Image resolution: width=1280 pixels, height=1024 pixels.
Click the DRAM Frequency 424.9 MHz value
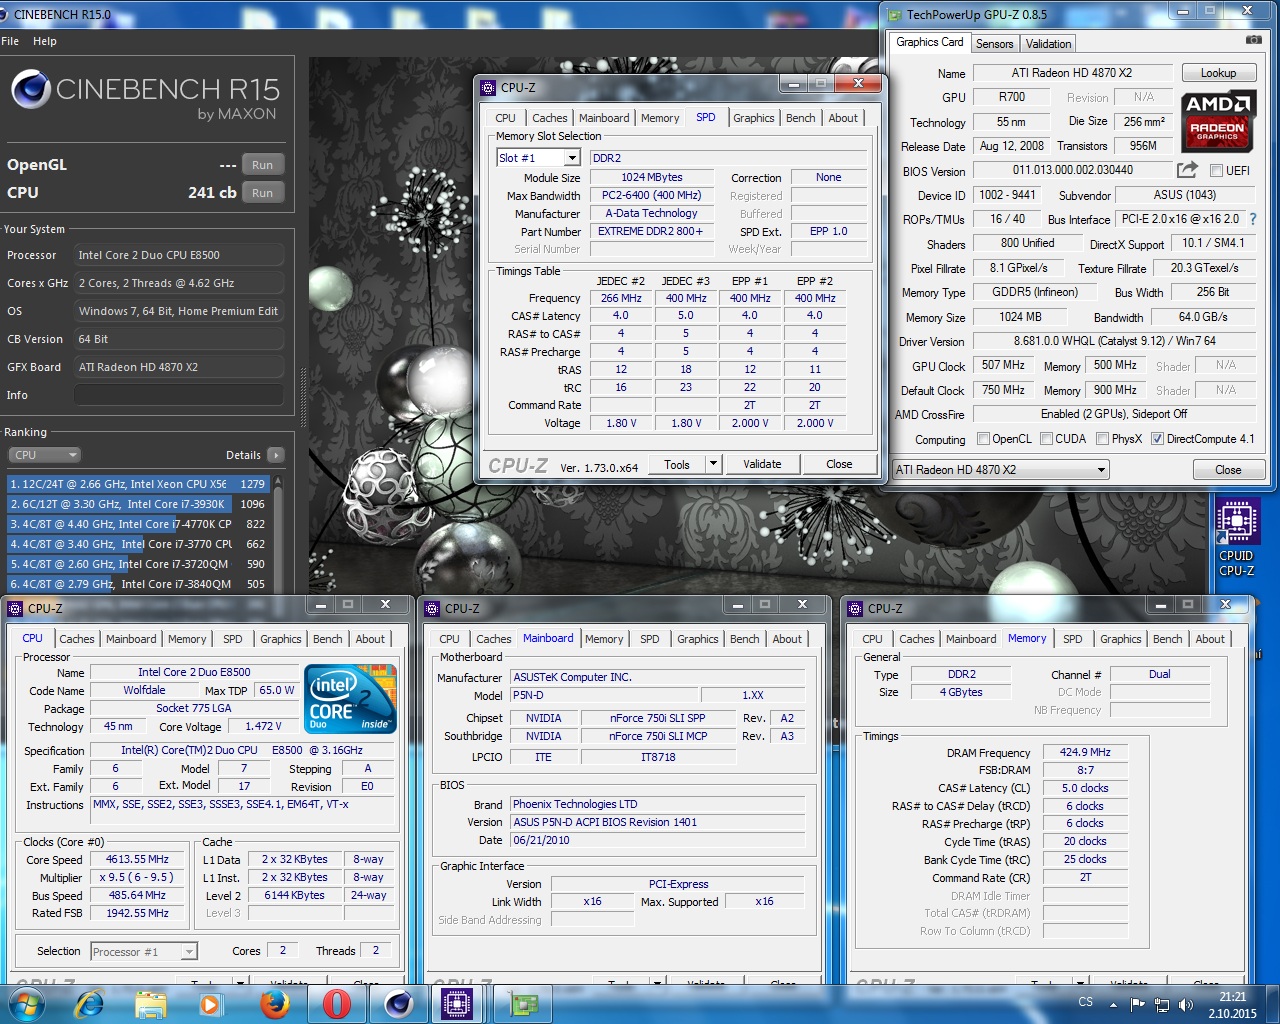click(x=1085, y=752)
